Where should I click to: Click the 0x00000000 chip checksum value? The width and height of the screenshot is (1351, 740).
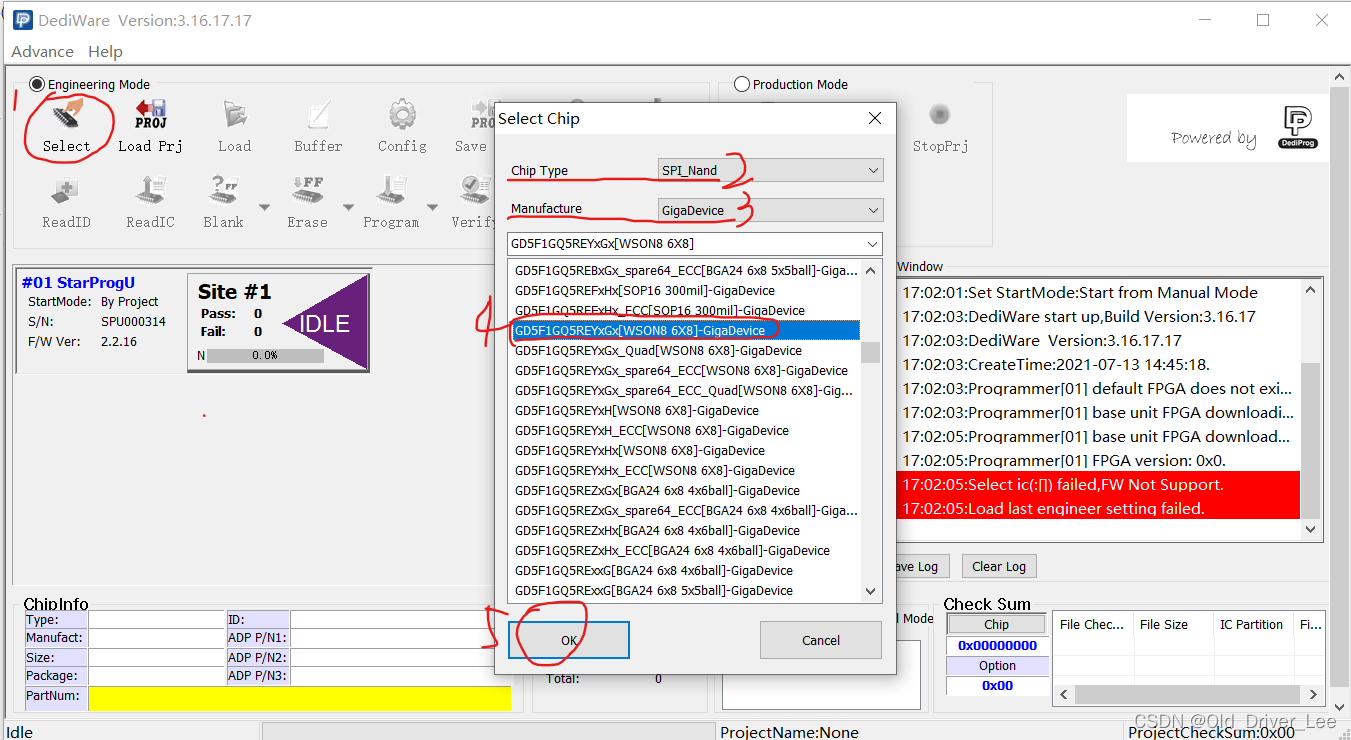coord(997,645)
